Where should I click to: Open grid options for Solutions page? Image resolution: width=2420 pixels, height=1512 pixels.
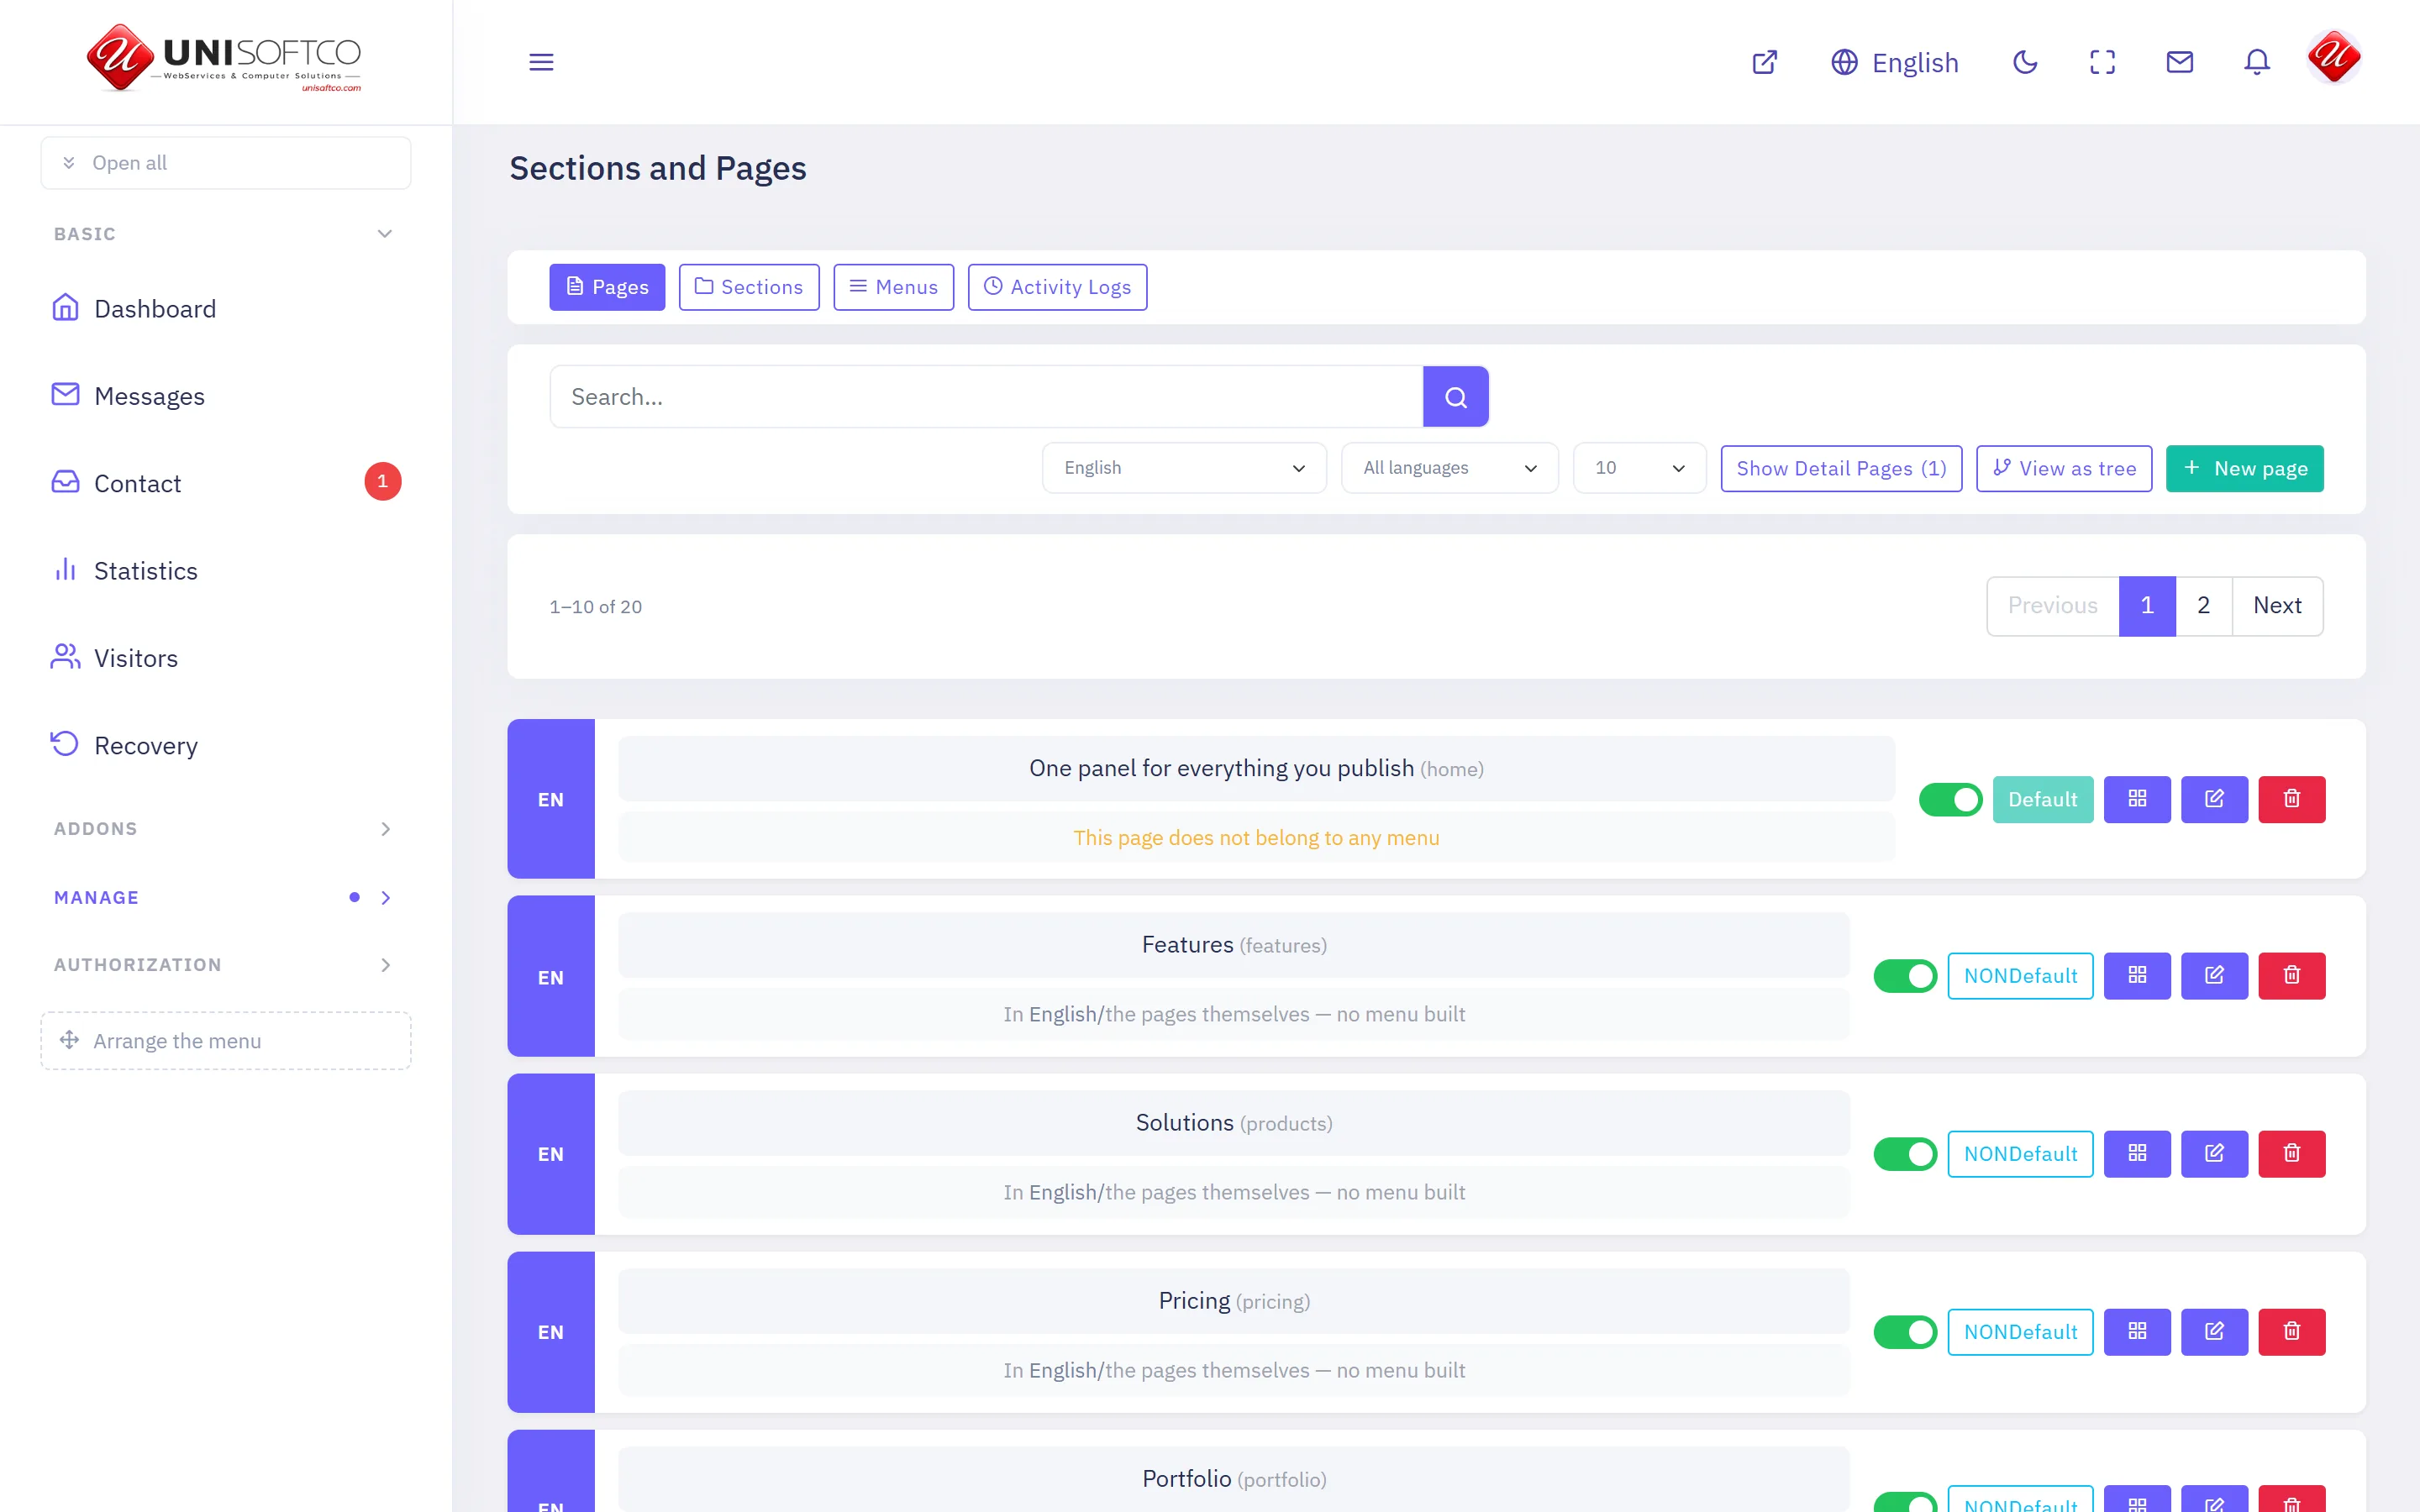coord(2137,1154)
